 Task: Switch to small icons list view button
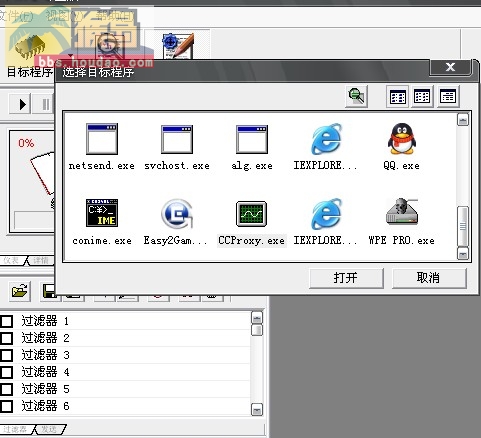pyautogui.click(x=422, y=97)
